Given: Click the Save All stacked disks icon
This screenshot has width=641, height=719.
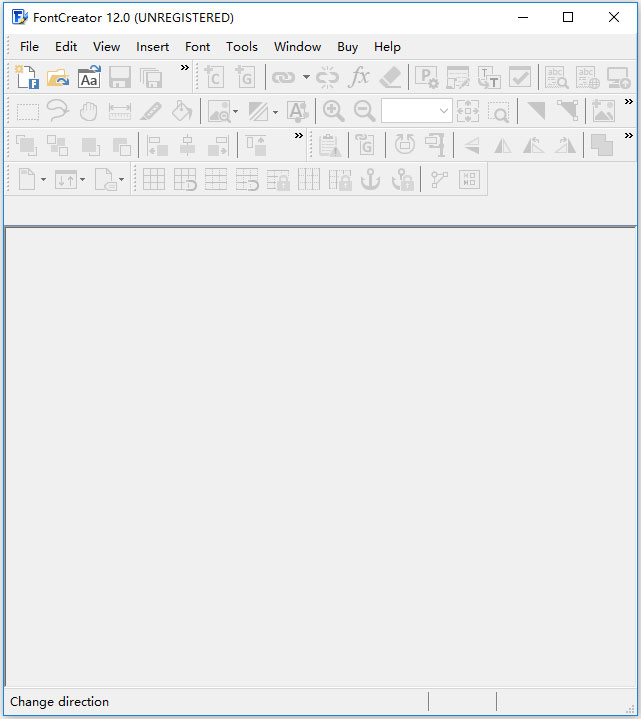Looking at the screenshot, I should coord(151,77).
